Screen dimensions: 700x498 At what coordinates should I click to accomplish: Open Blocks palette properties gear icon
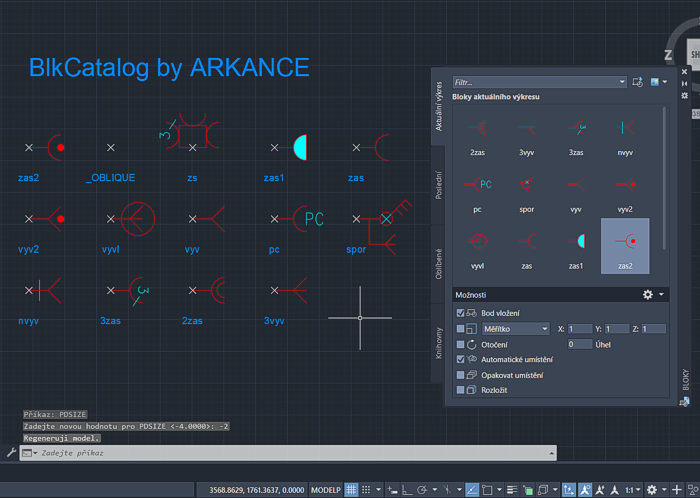[684, 95]
